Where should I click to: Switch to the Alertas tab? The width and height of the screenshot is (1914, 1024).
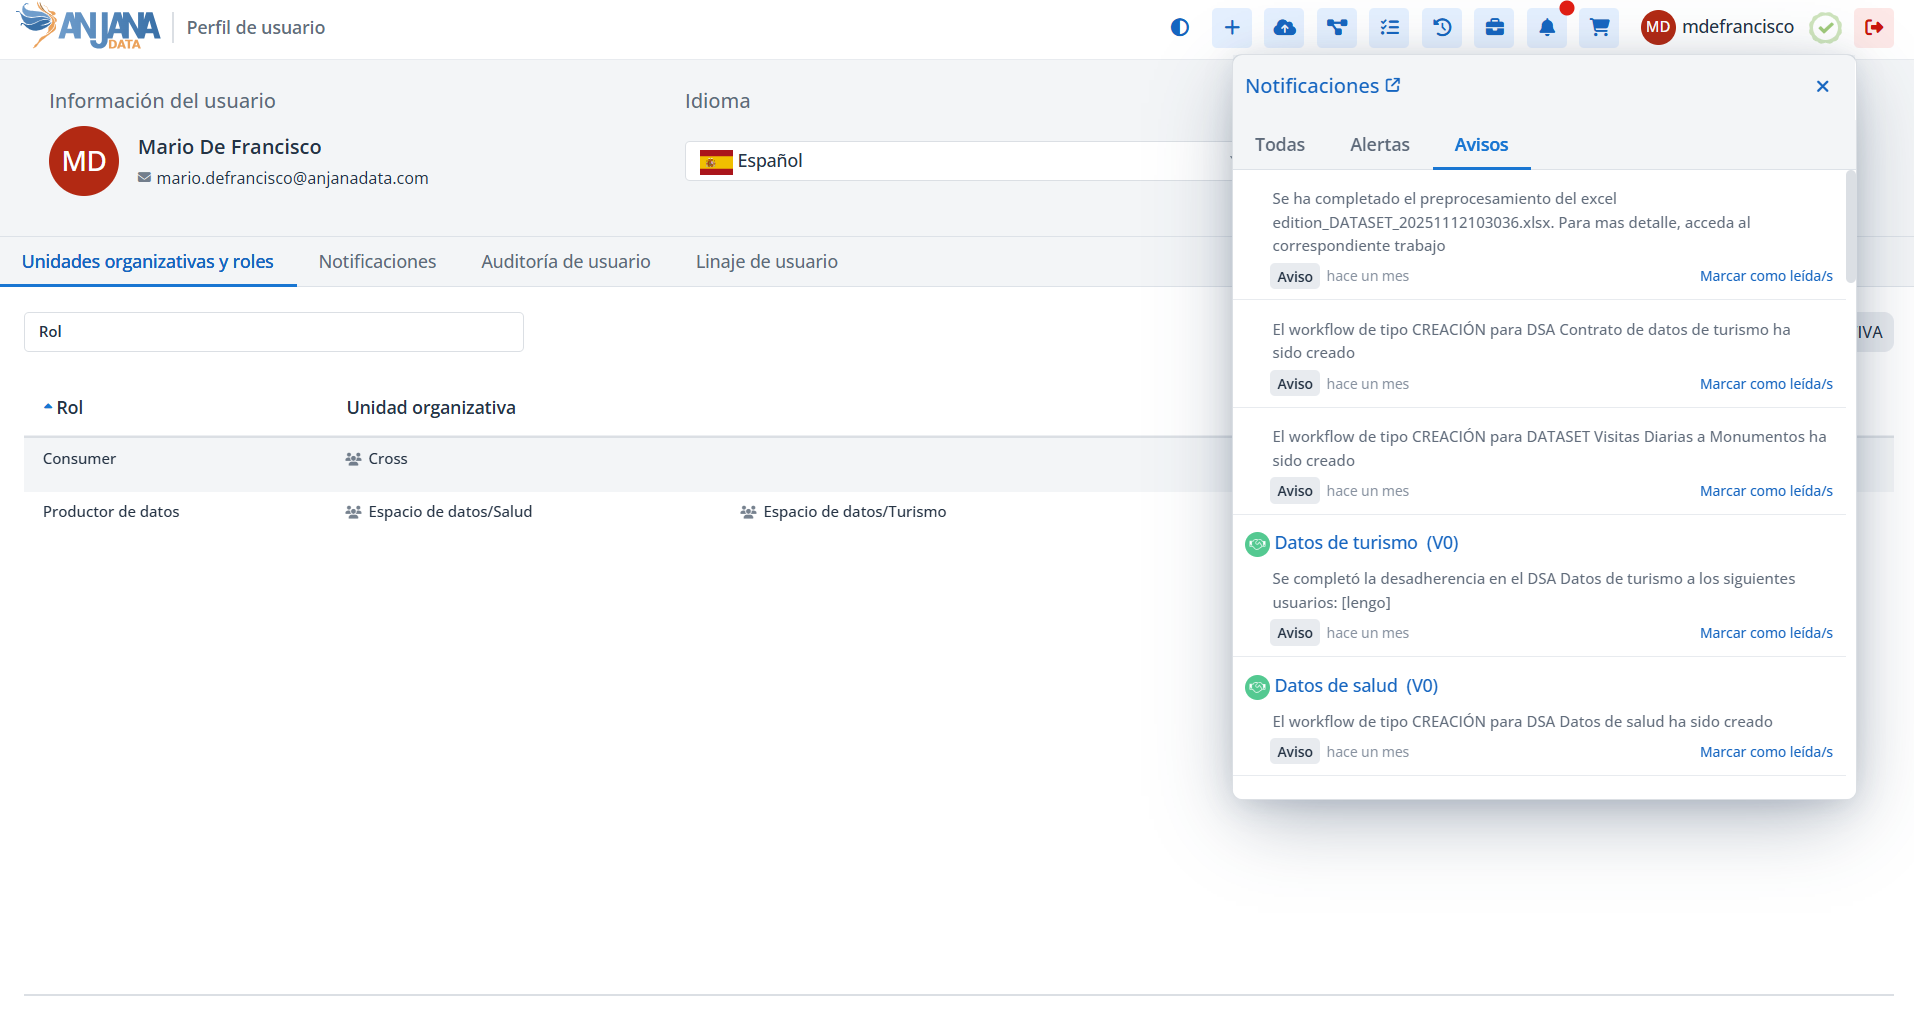click(x=1379, y=145)
